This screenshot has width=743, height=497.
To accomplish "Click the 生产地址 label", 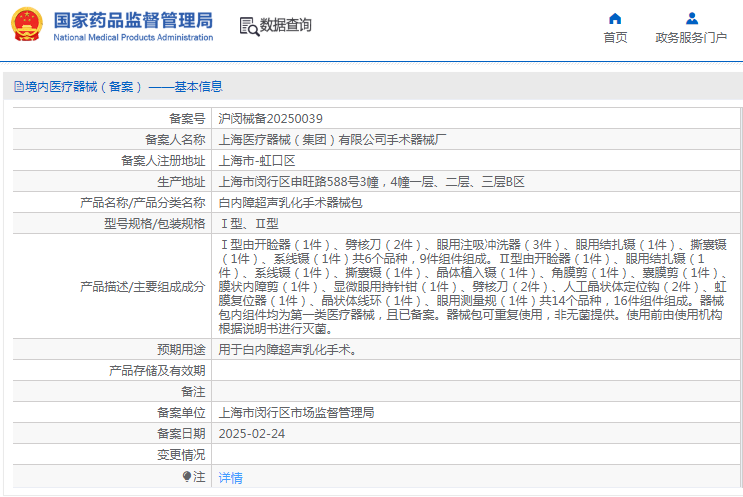I will pos(181,182).
